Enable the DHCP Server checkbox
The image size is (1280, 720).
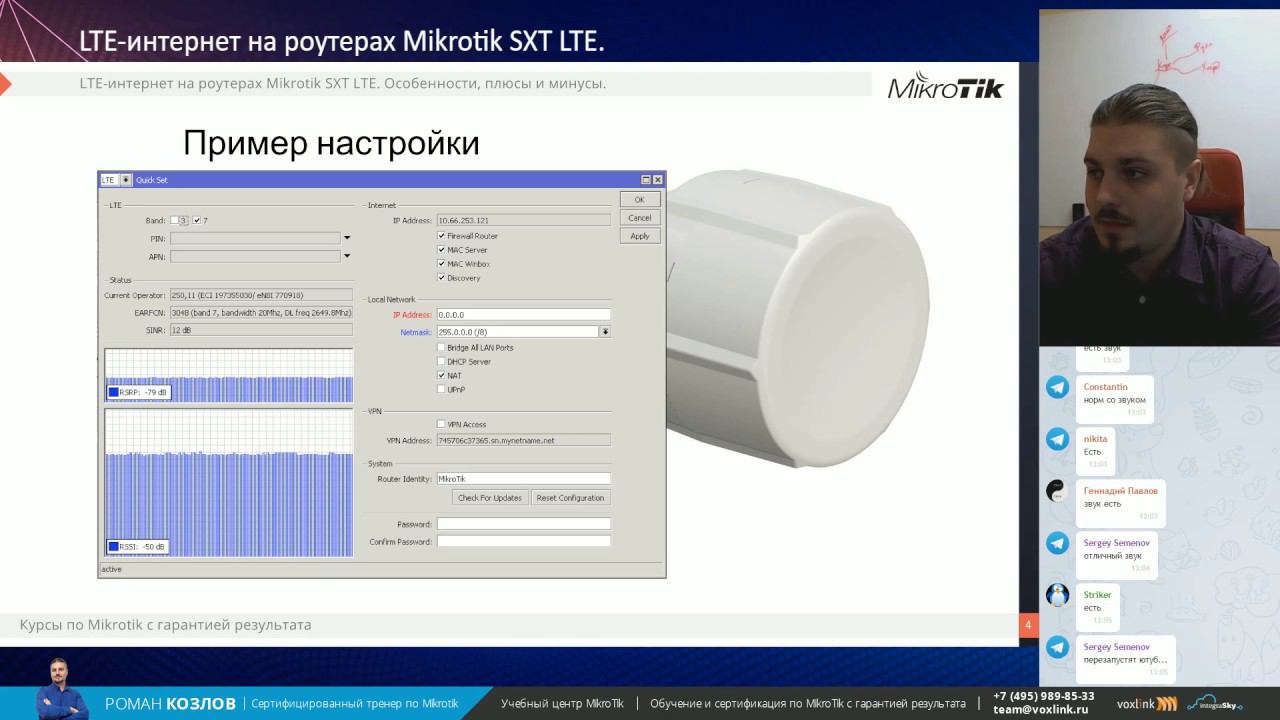(441, 362)
